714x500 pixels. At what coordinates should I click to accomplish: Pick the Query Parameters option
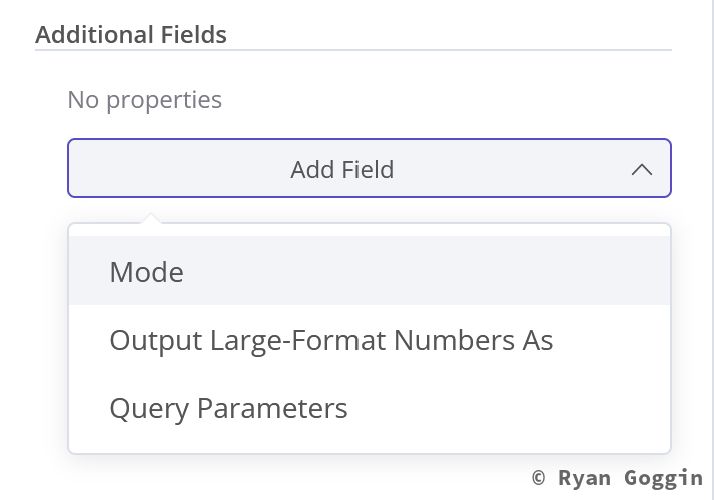pyautogui.click(x=228, y=408)
